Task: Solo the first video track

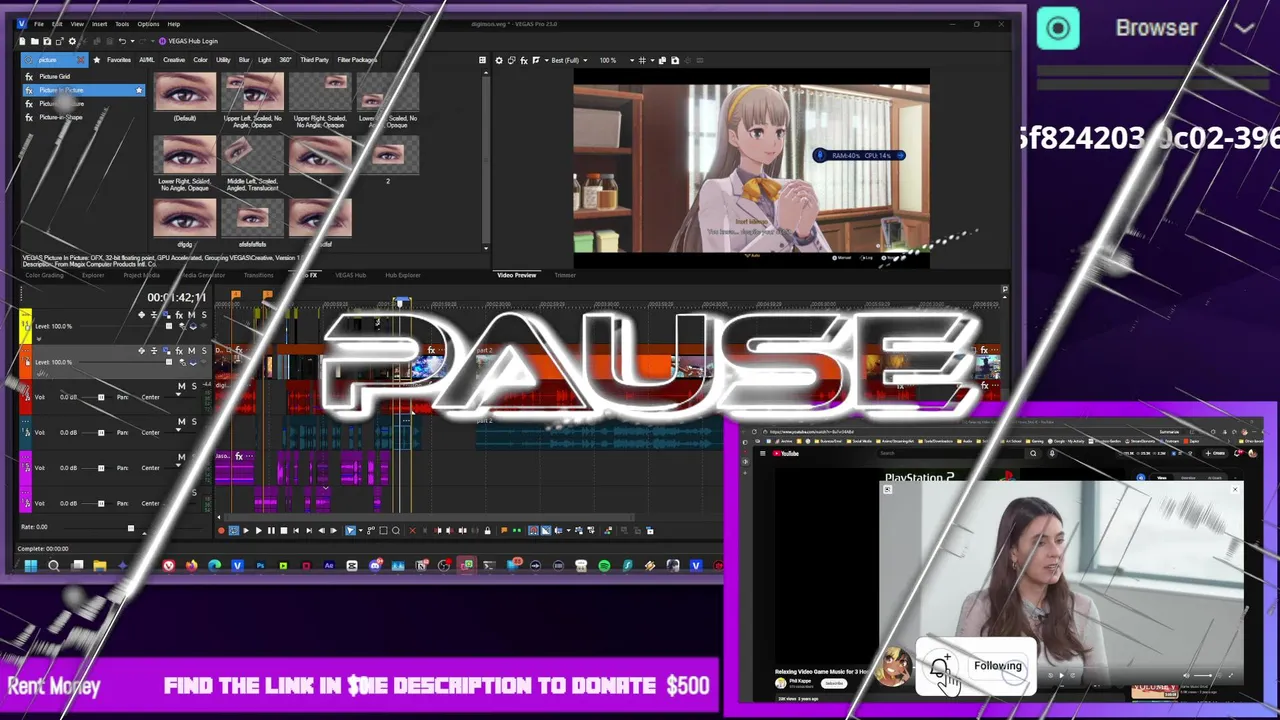Action: pyautogui.click(x=204, y=315)
